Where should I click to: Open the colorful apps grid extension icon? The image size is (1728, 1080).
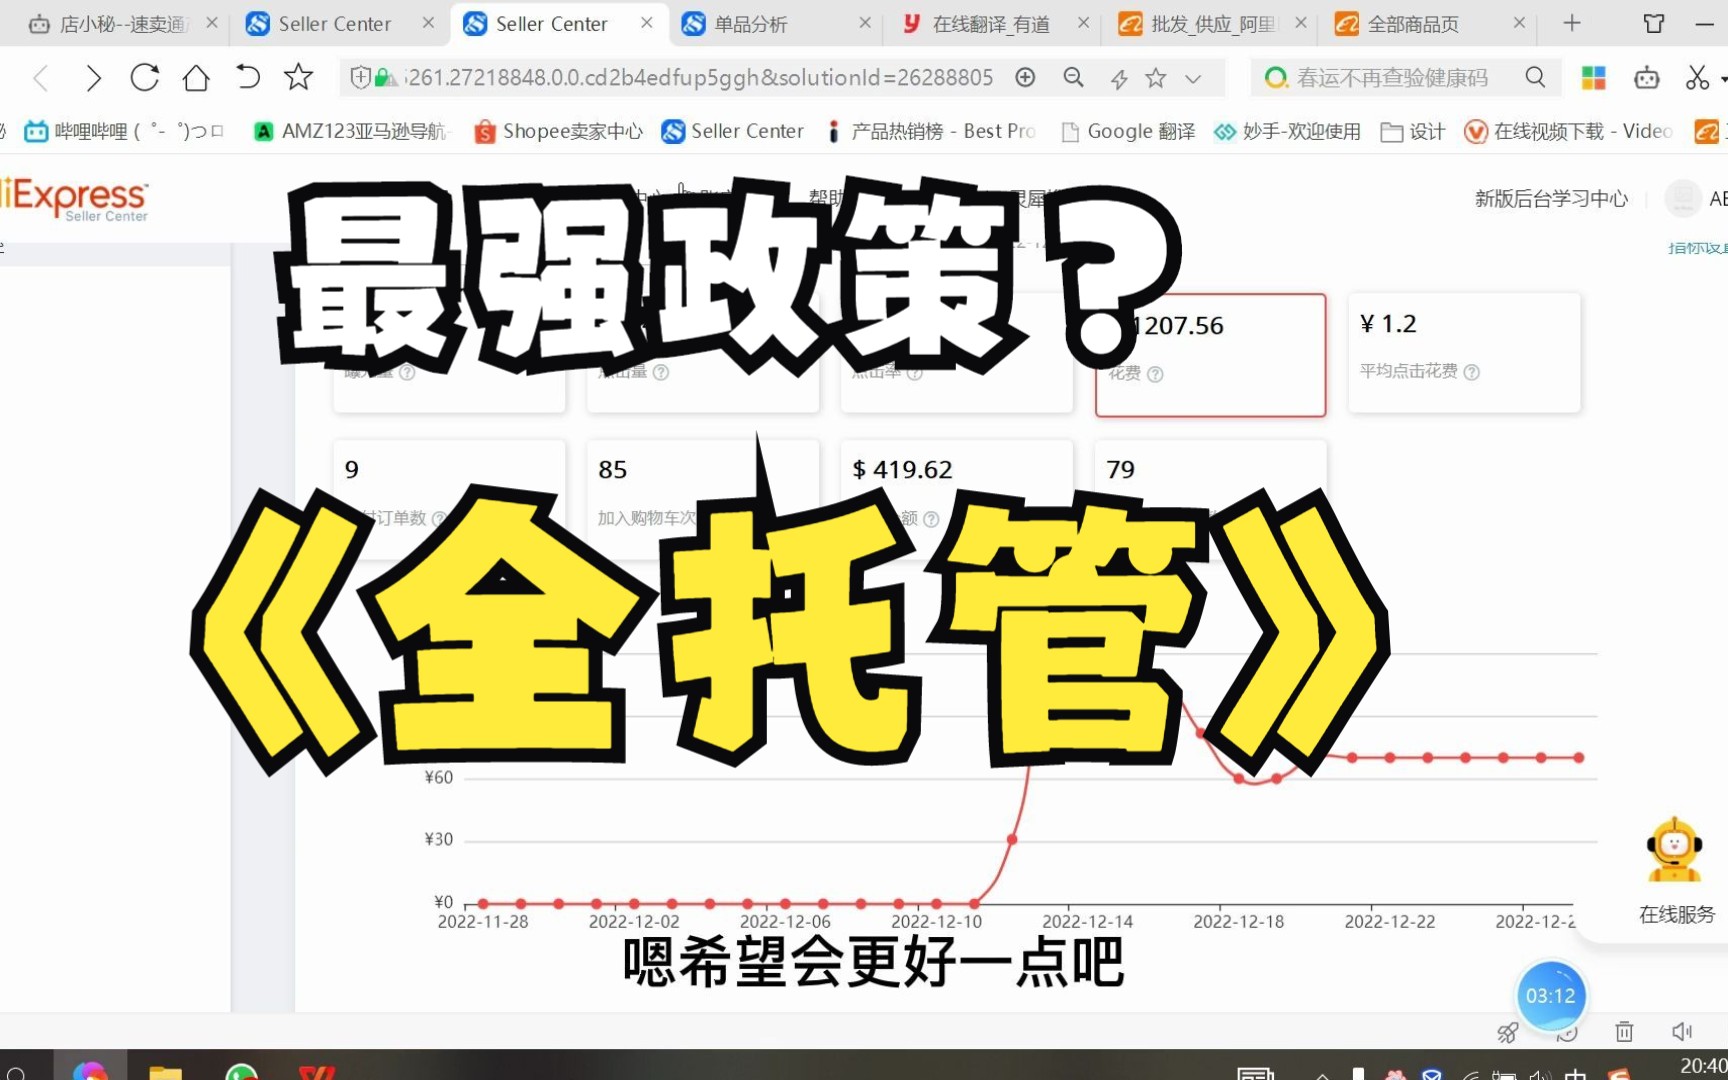[1593, 77]
